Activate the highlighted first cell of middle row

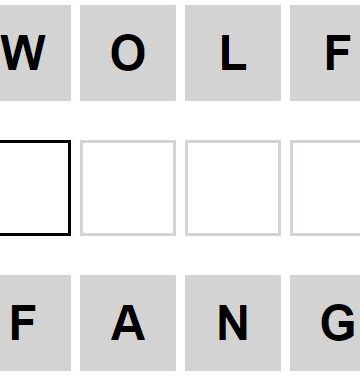click(x=35, y=188)
